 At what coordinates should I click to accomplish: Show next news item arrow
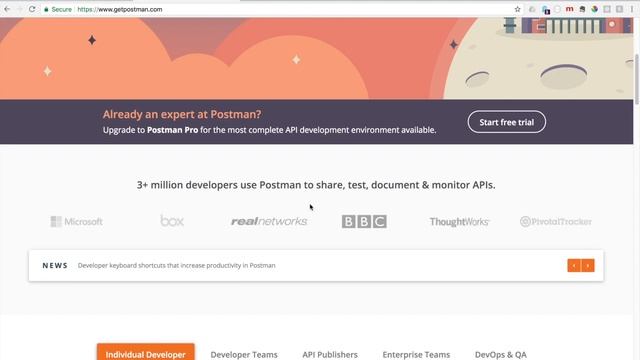click(x=588, y=266)
